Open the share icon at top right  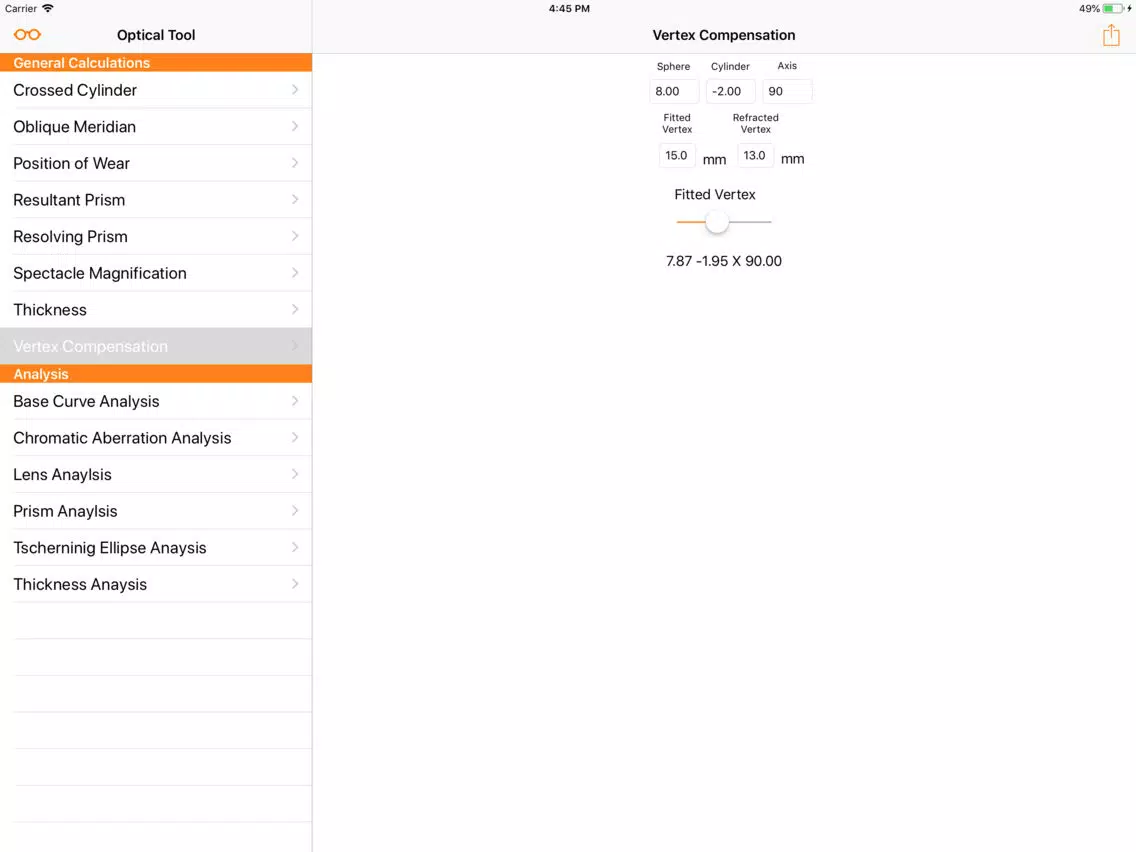tap(1111, 35)
